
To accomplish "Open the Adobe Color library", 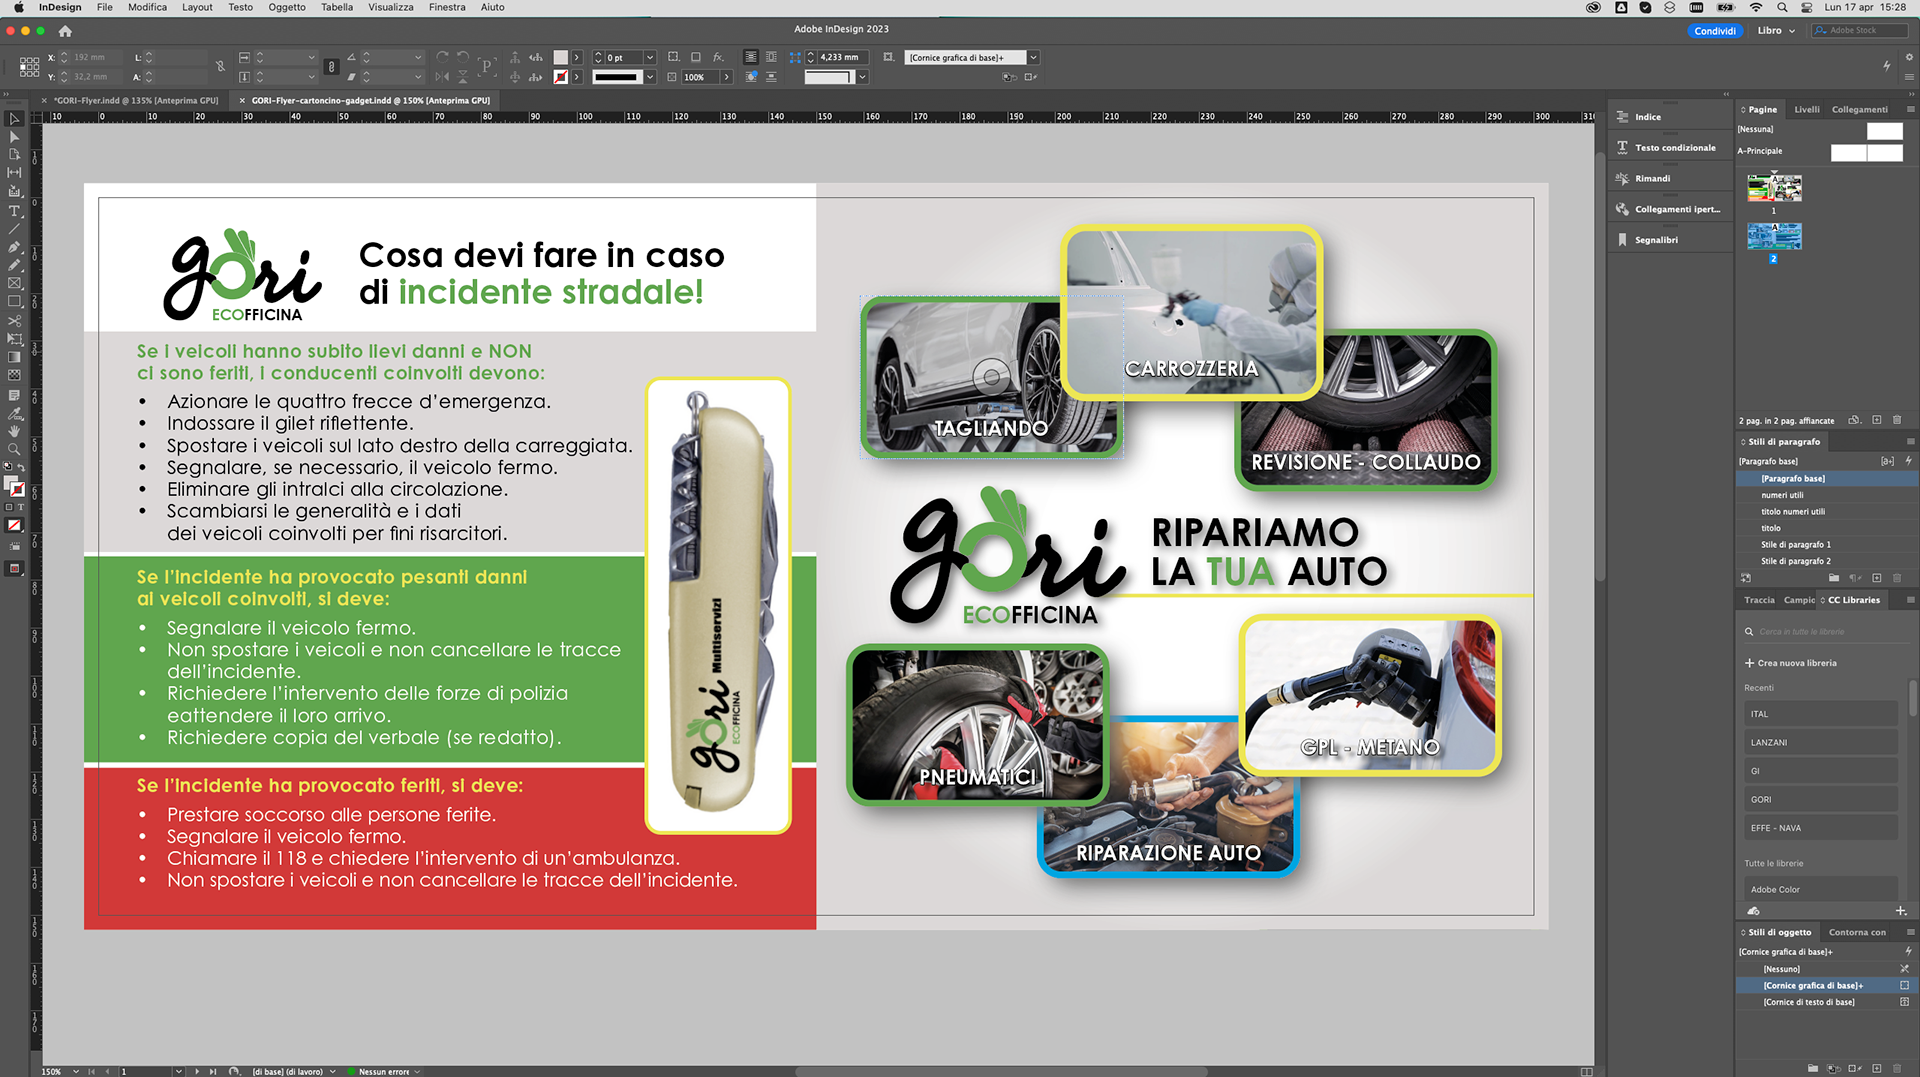I will pos(1820,889).
